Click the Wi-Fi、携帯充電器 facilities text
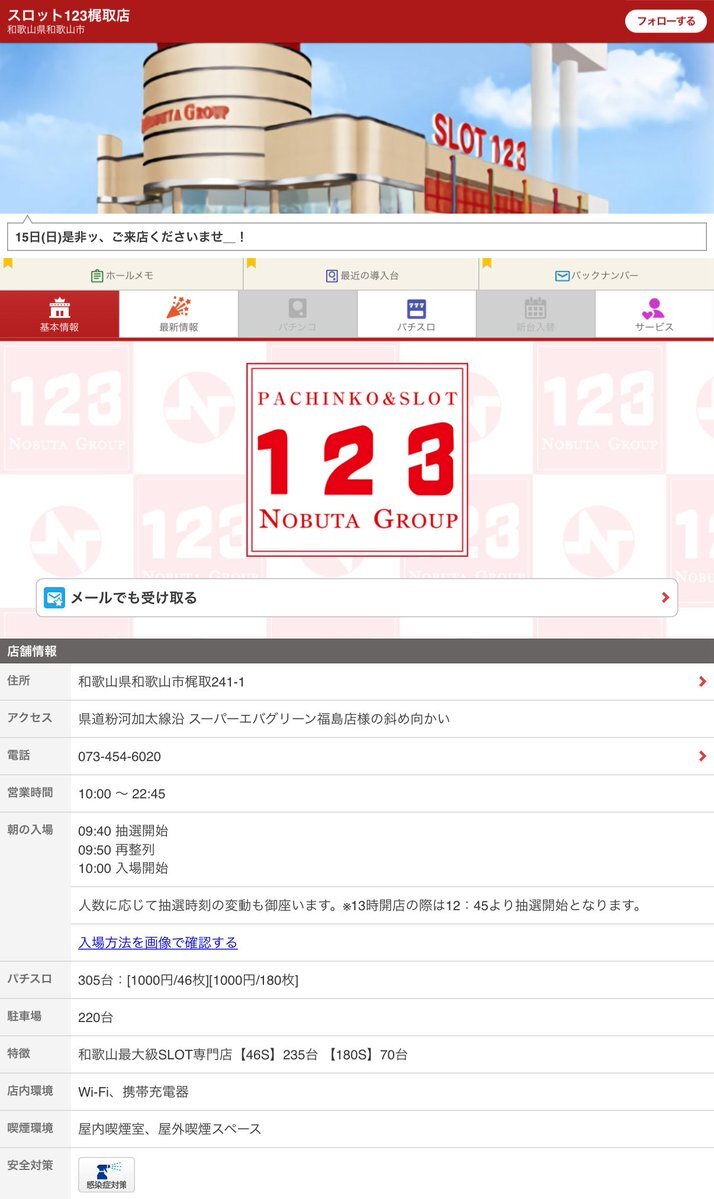This screenshot has width=714, height=1199. pyautogui.click(x=133, y=1092)
